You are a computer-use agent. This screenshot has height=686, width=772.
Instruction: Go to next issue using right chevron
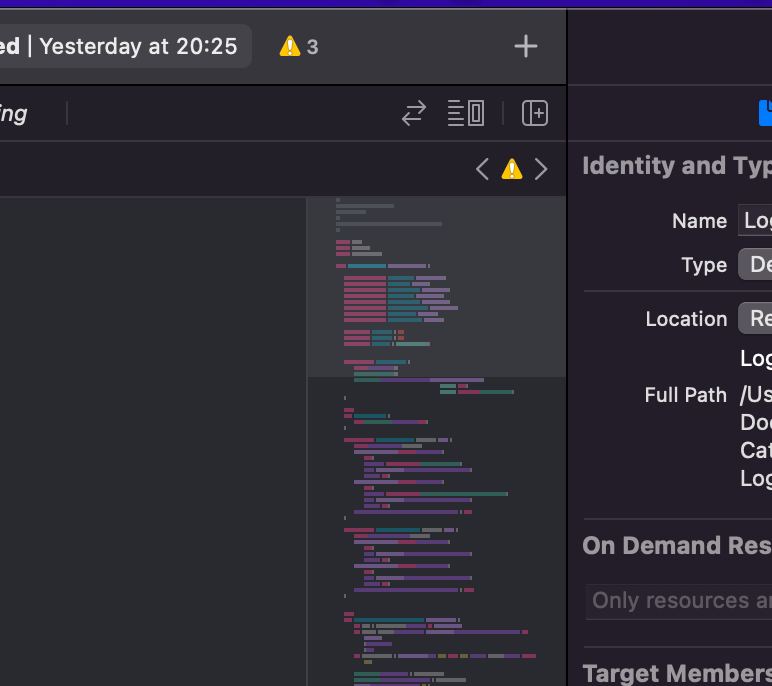click(x=541, y=169)
